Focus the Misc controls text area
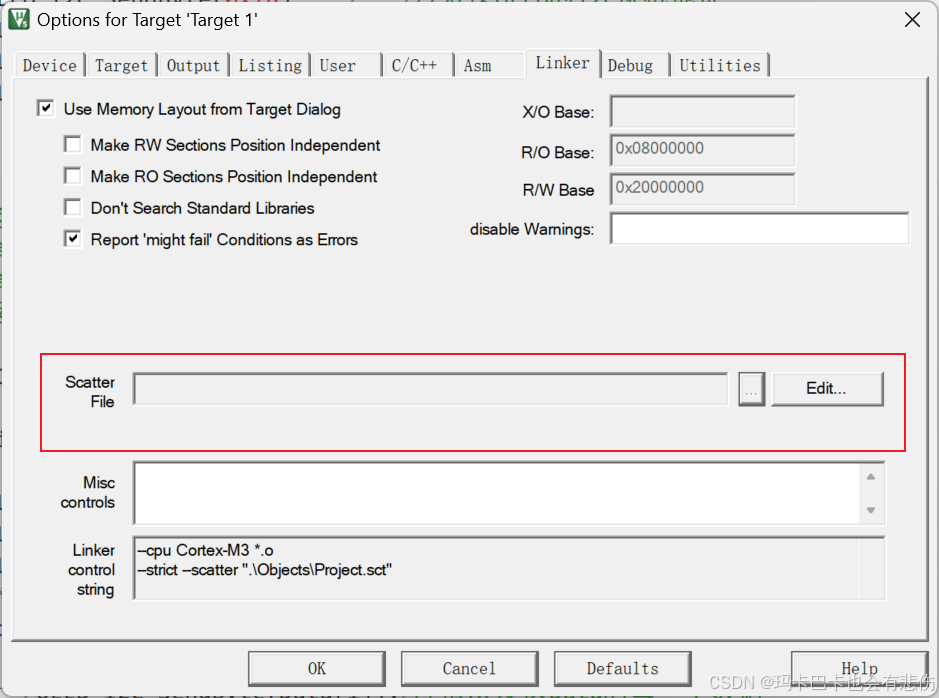The image size is (939, 698). pos(497,493)
